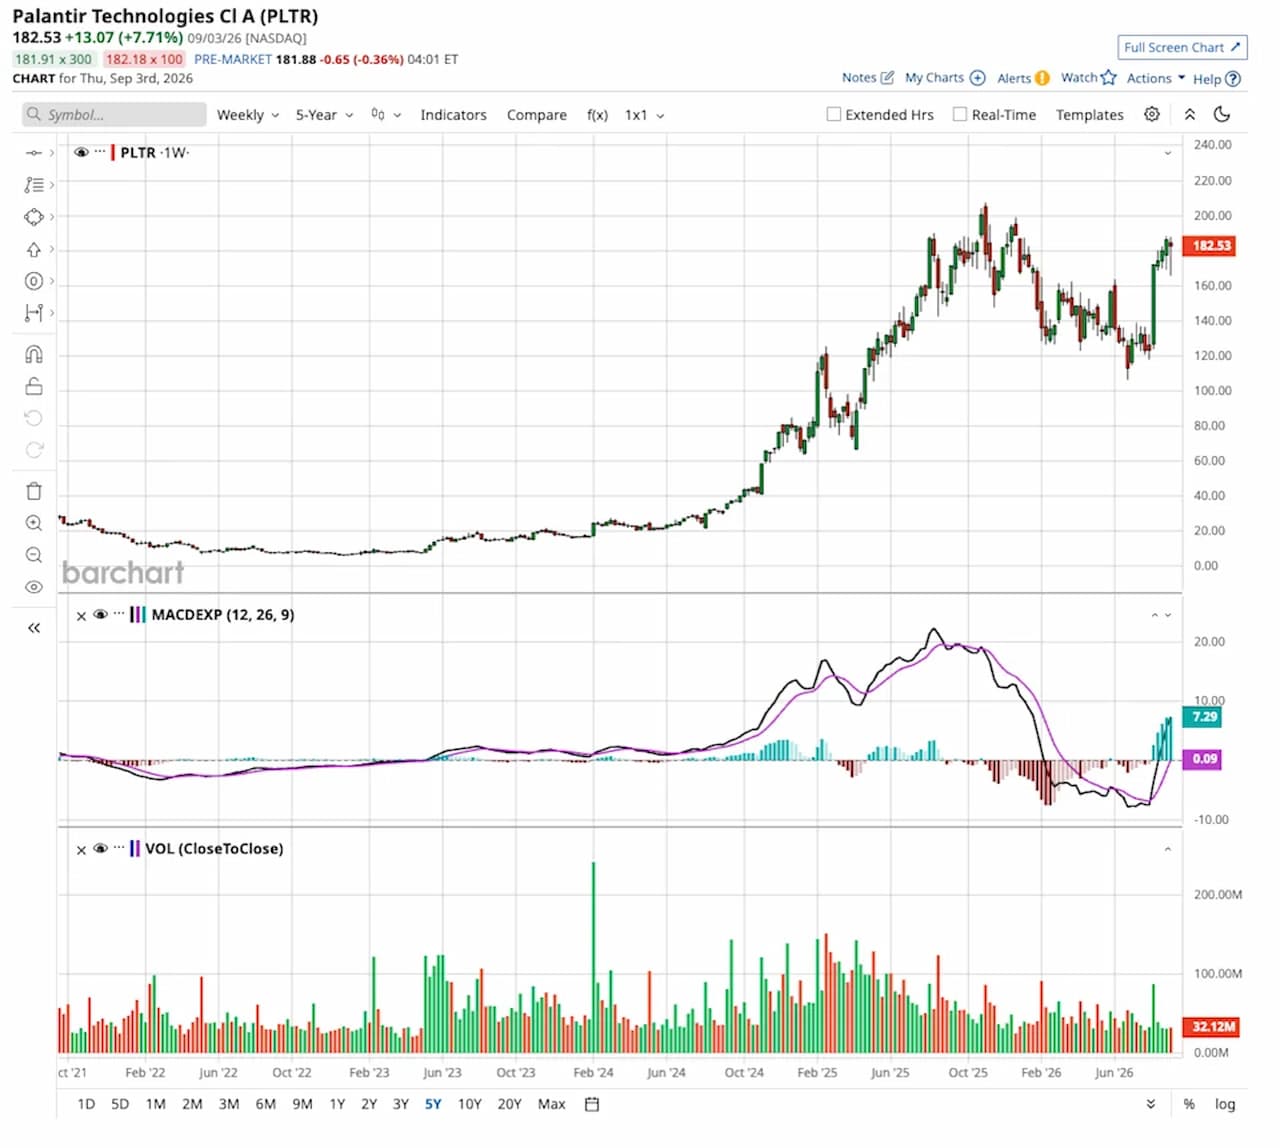Select the trend line drawing tool
Viewport: 1280px width, 1148px height.
pos(34,153)
